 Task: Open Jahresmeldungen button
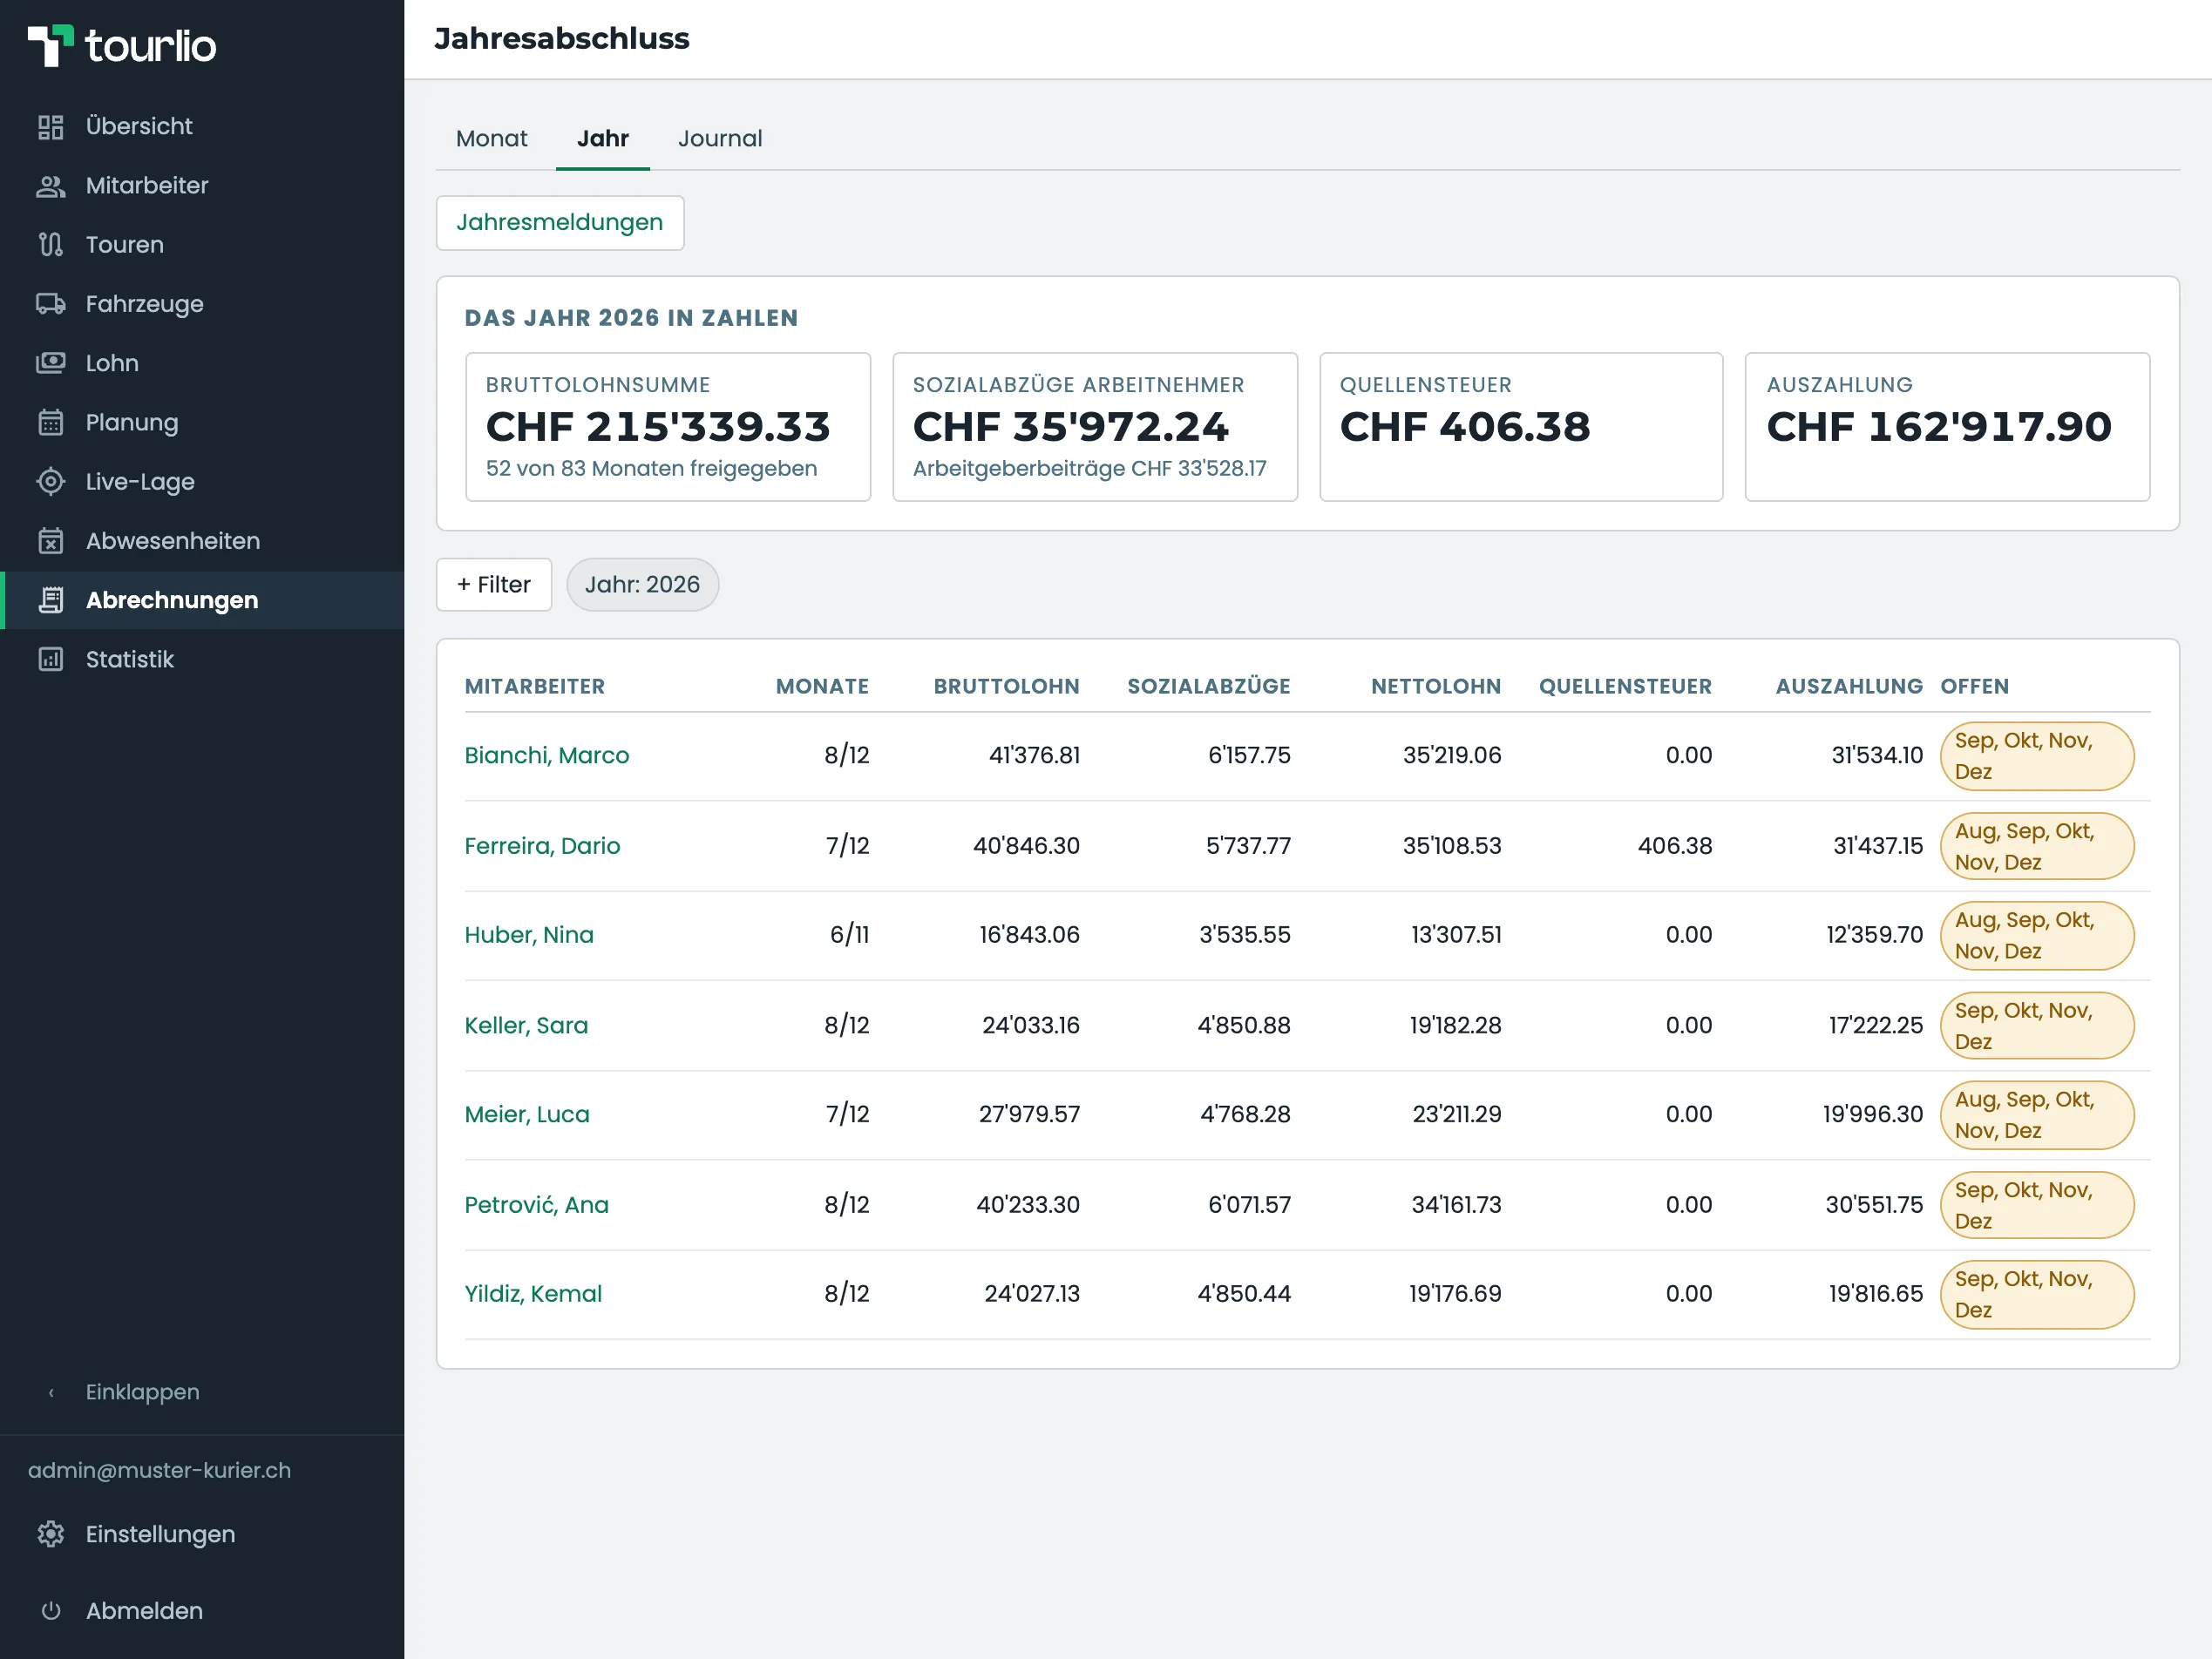(560, 222)
